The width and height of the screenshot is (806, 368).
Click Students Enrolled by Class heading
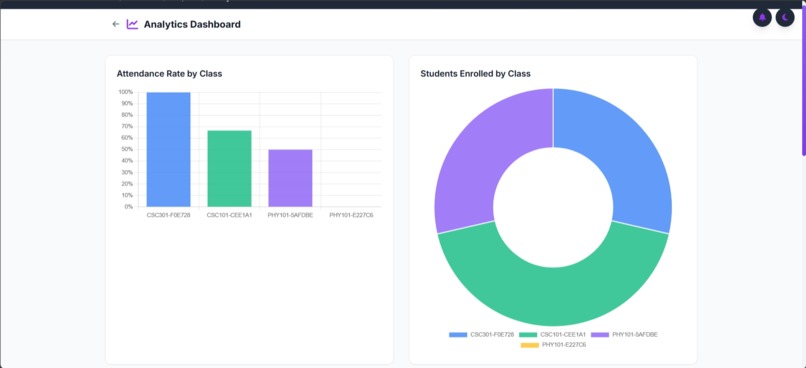tap(475, 73)
